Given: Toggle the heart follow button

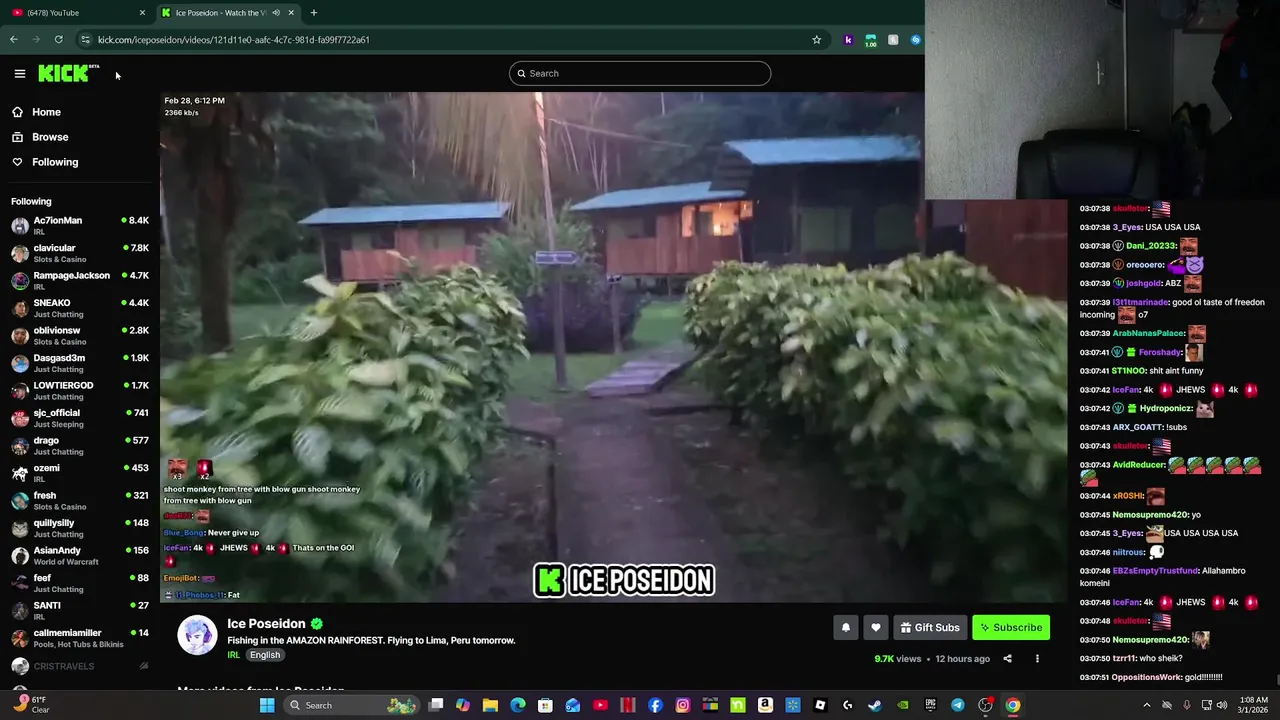Looking at the screenshot, I should [x=876, y=627].
